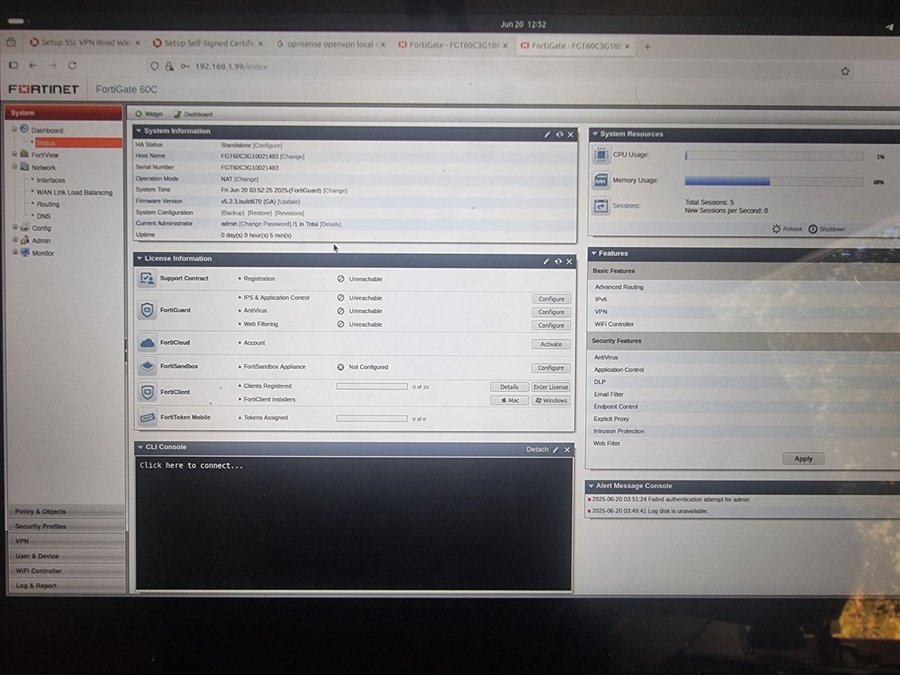This screenshot has height=675, width=900.
Task: Download the FortiClient Mac installer
Action: coord(509,400)
